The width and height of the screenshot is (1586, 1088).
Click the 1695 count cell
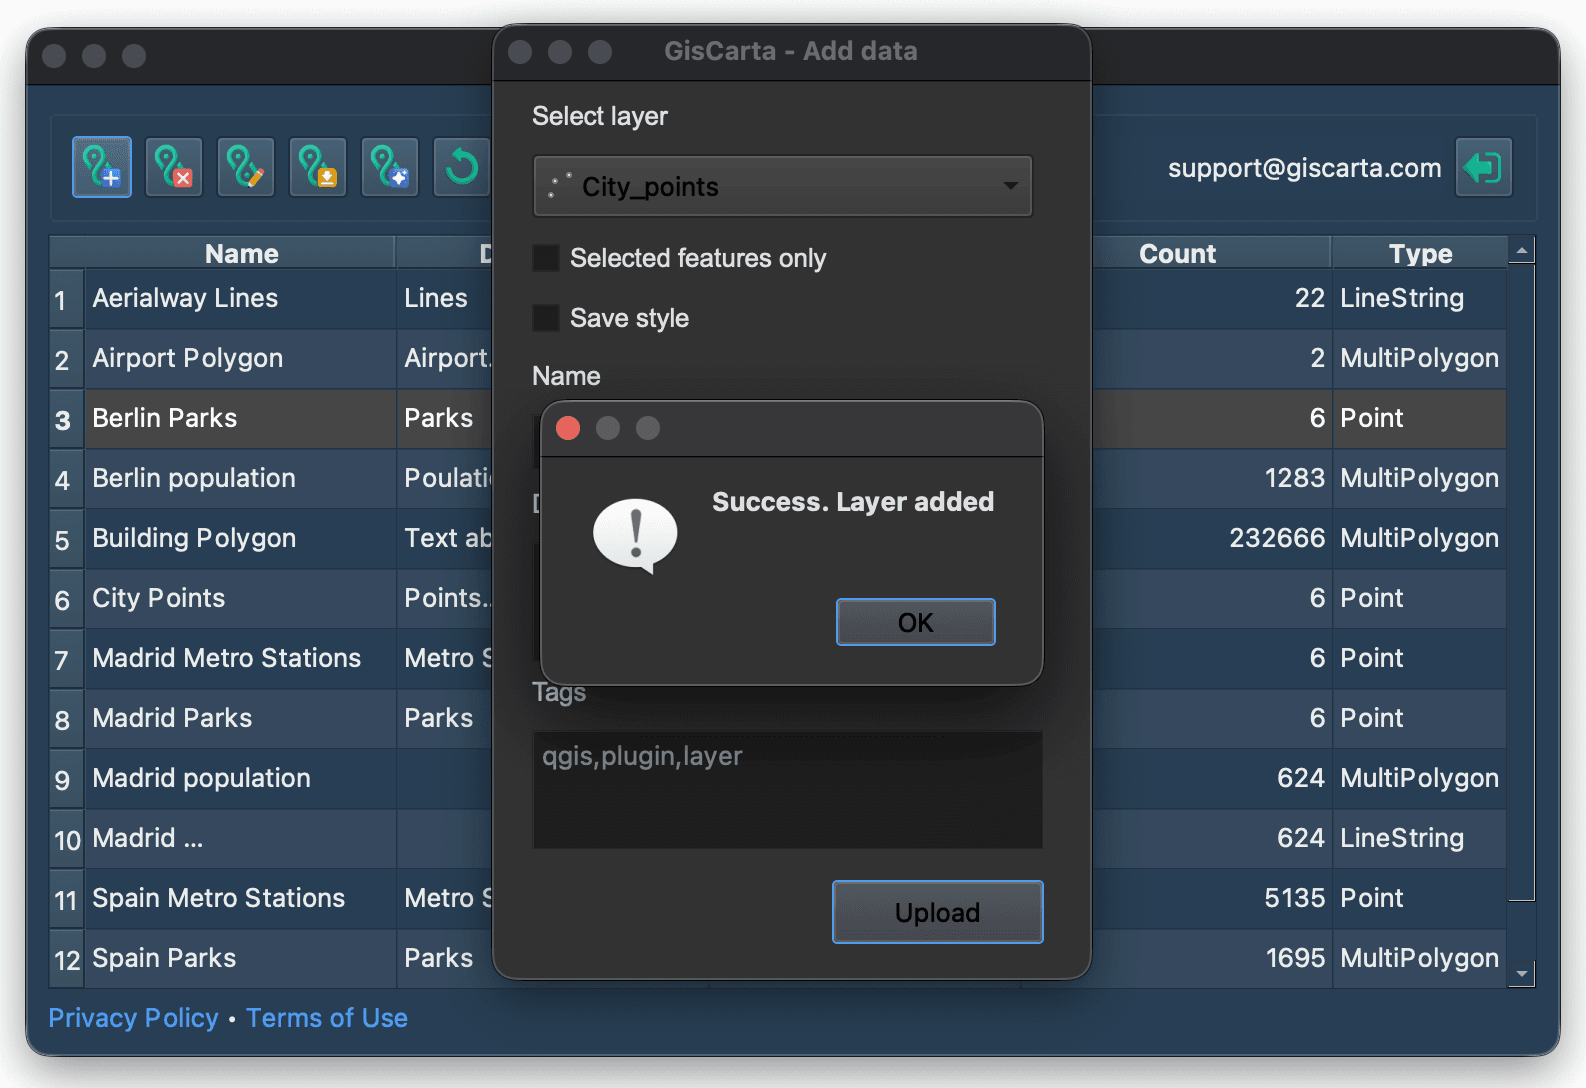(1296, 958)
